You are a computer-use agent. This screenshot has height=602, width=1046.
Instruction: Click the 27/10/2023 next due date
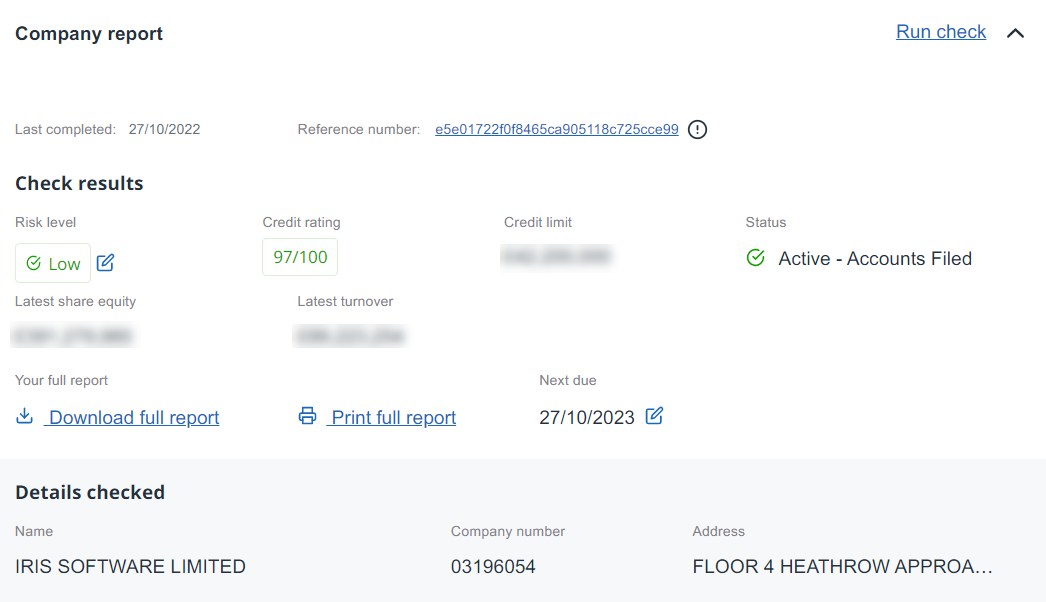click(586, 418)
